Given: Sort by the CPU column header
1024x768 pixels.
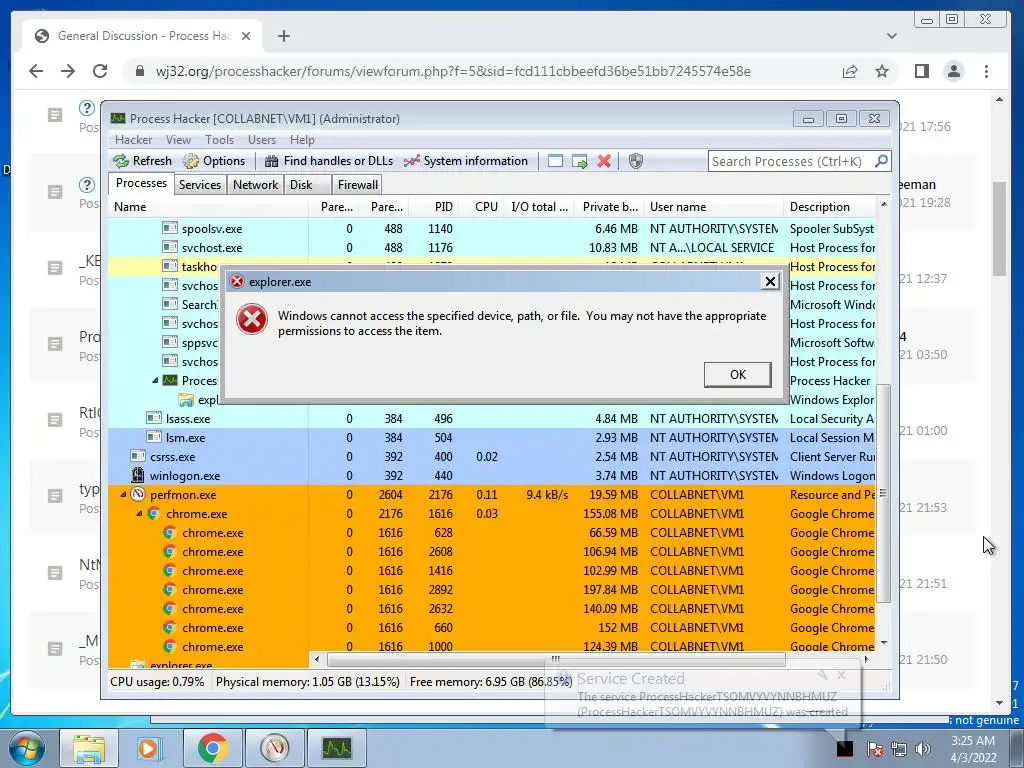Looking at the screenshot, I should (x=481, y=206).
